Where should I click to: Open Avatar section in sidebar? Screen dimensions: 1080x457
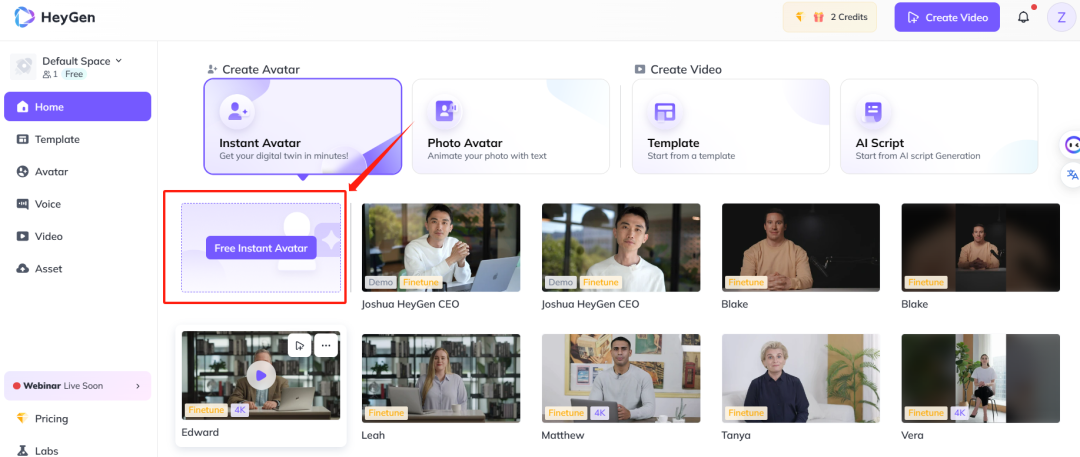click(x=77, y=172)
